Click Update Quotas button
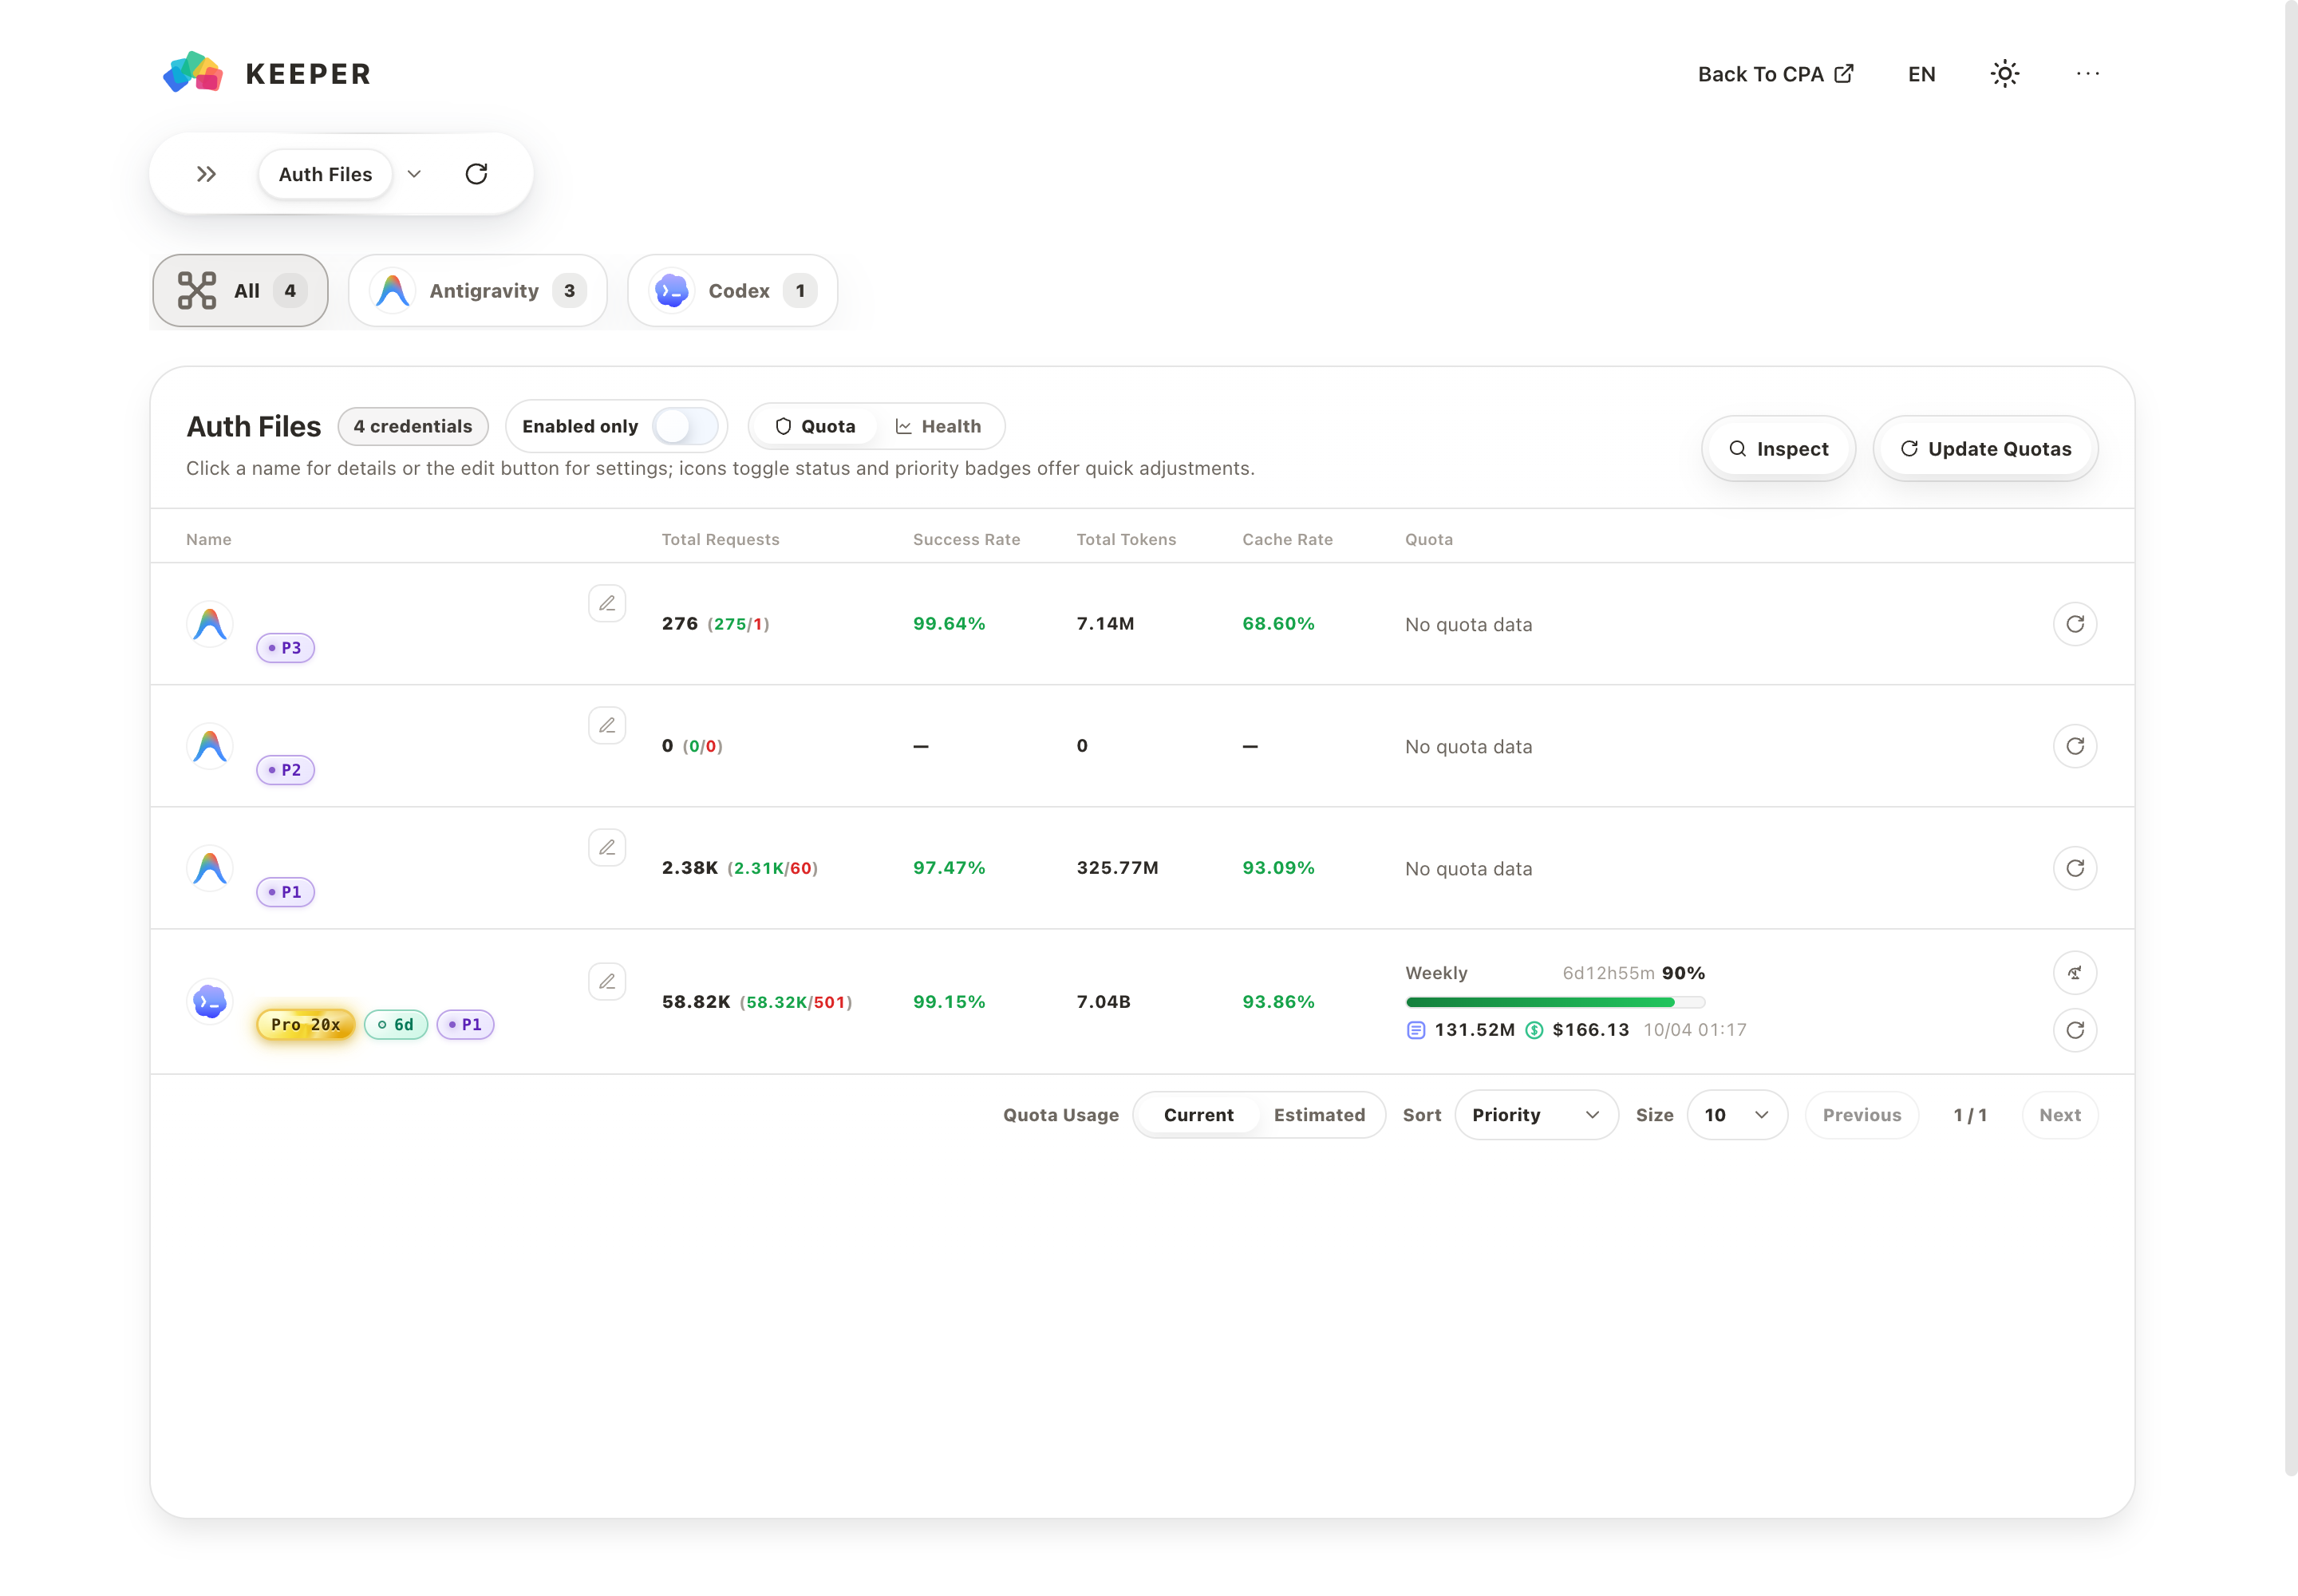Image resolution: width=2298 pixels, height=1596 pixels. [1985, 449]
